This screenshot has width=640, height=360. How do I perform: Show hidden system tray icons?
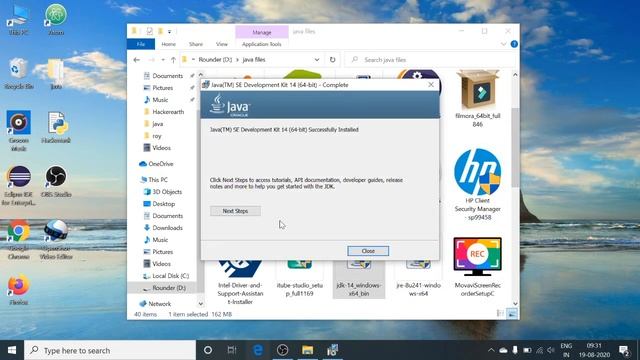point(491,350)
